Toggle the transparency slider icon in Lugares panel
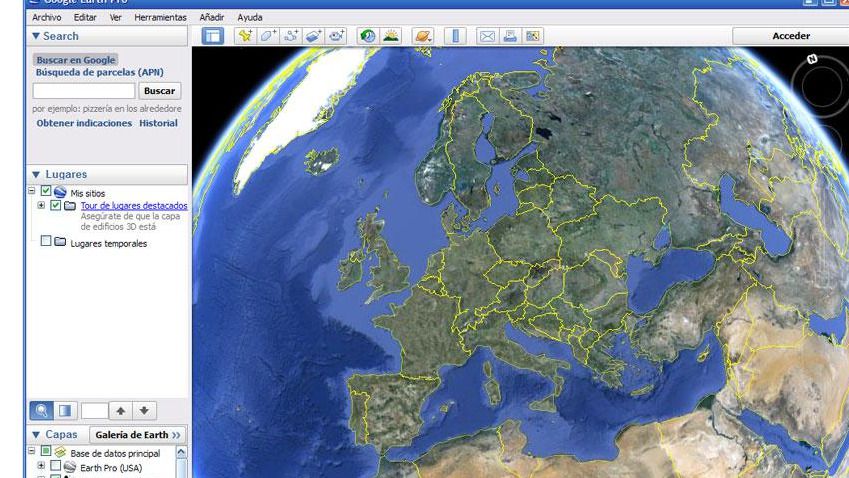This screenshot has width=849, height=478. [65, 411]
